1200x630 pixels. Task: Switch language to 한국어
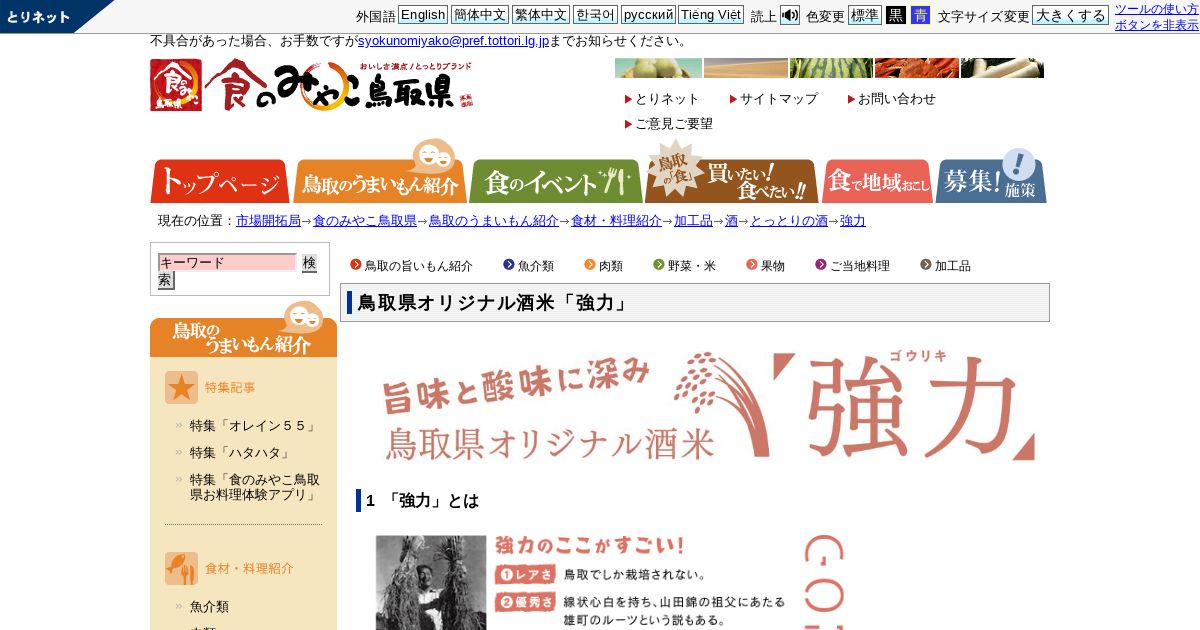pyautogui.click(x=595, y=15)
